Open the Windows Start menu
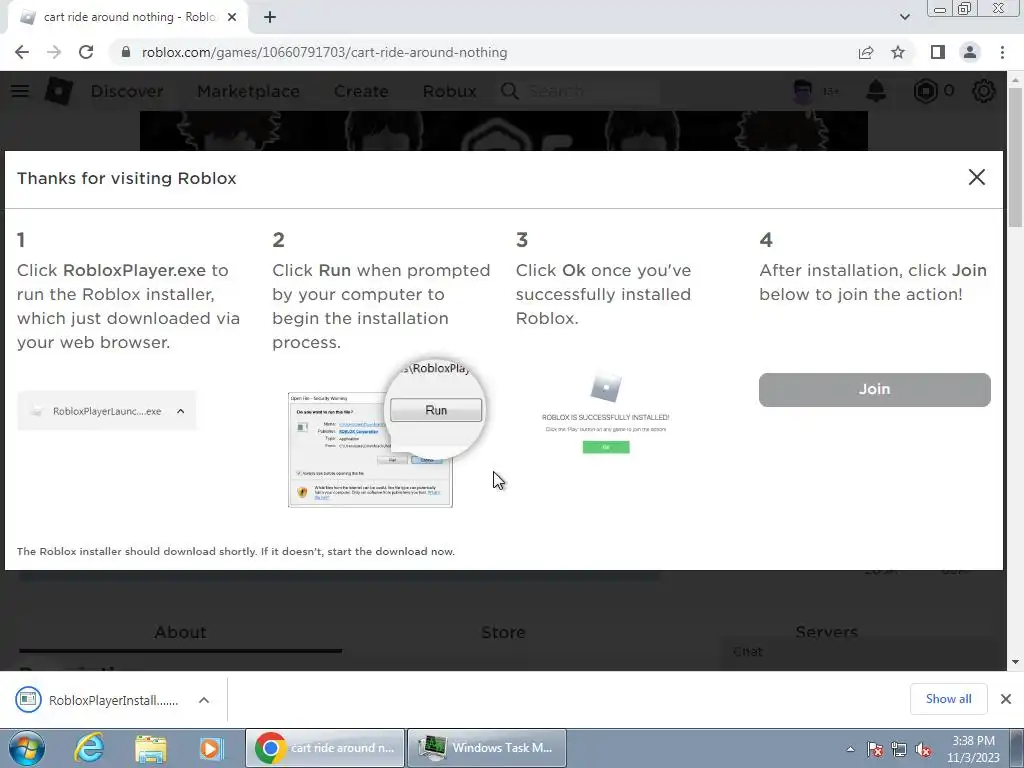1024x768 pixels. click(x=27, y=748)
